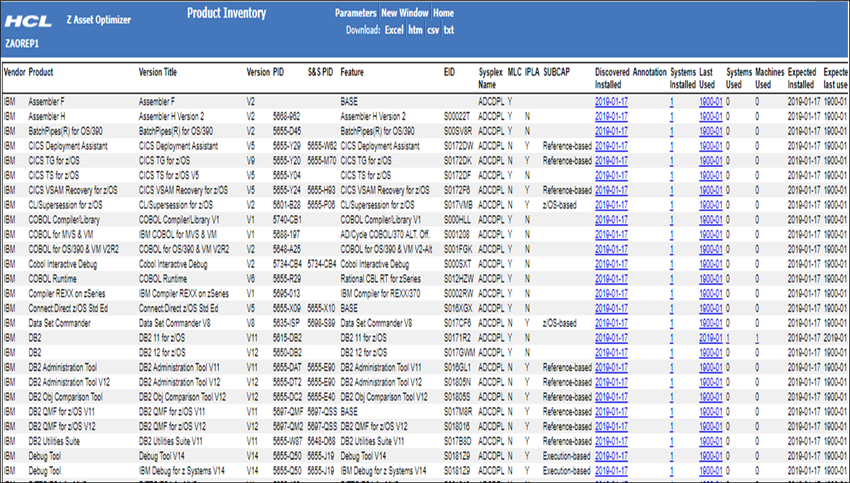
Task: Open Systems Installed count for DB2 12 for z/OS
Action: [x=672, y=352]
